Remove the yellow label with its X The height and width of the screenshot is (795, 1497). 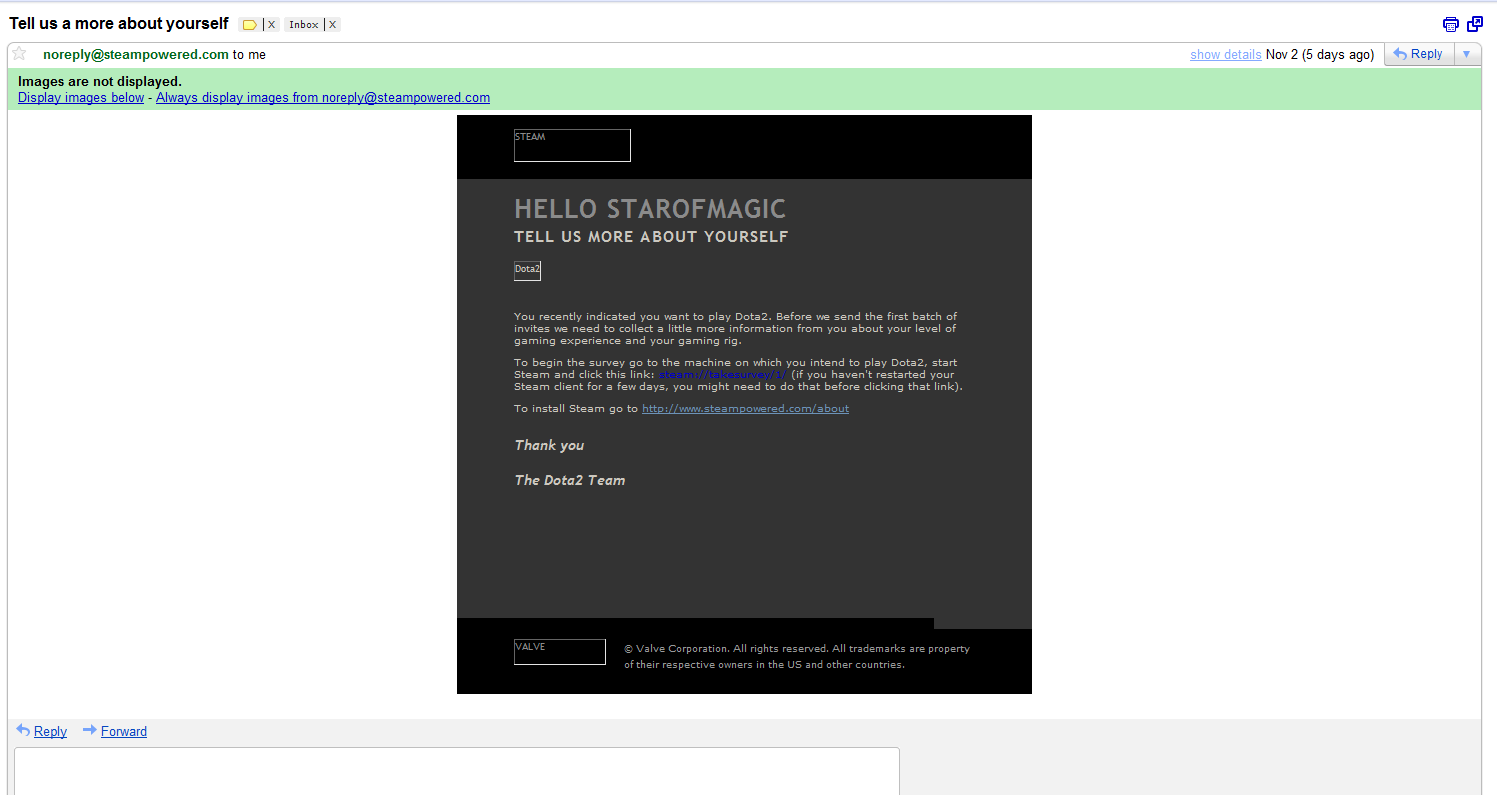pos(271,25)
